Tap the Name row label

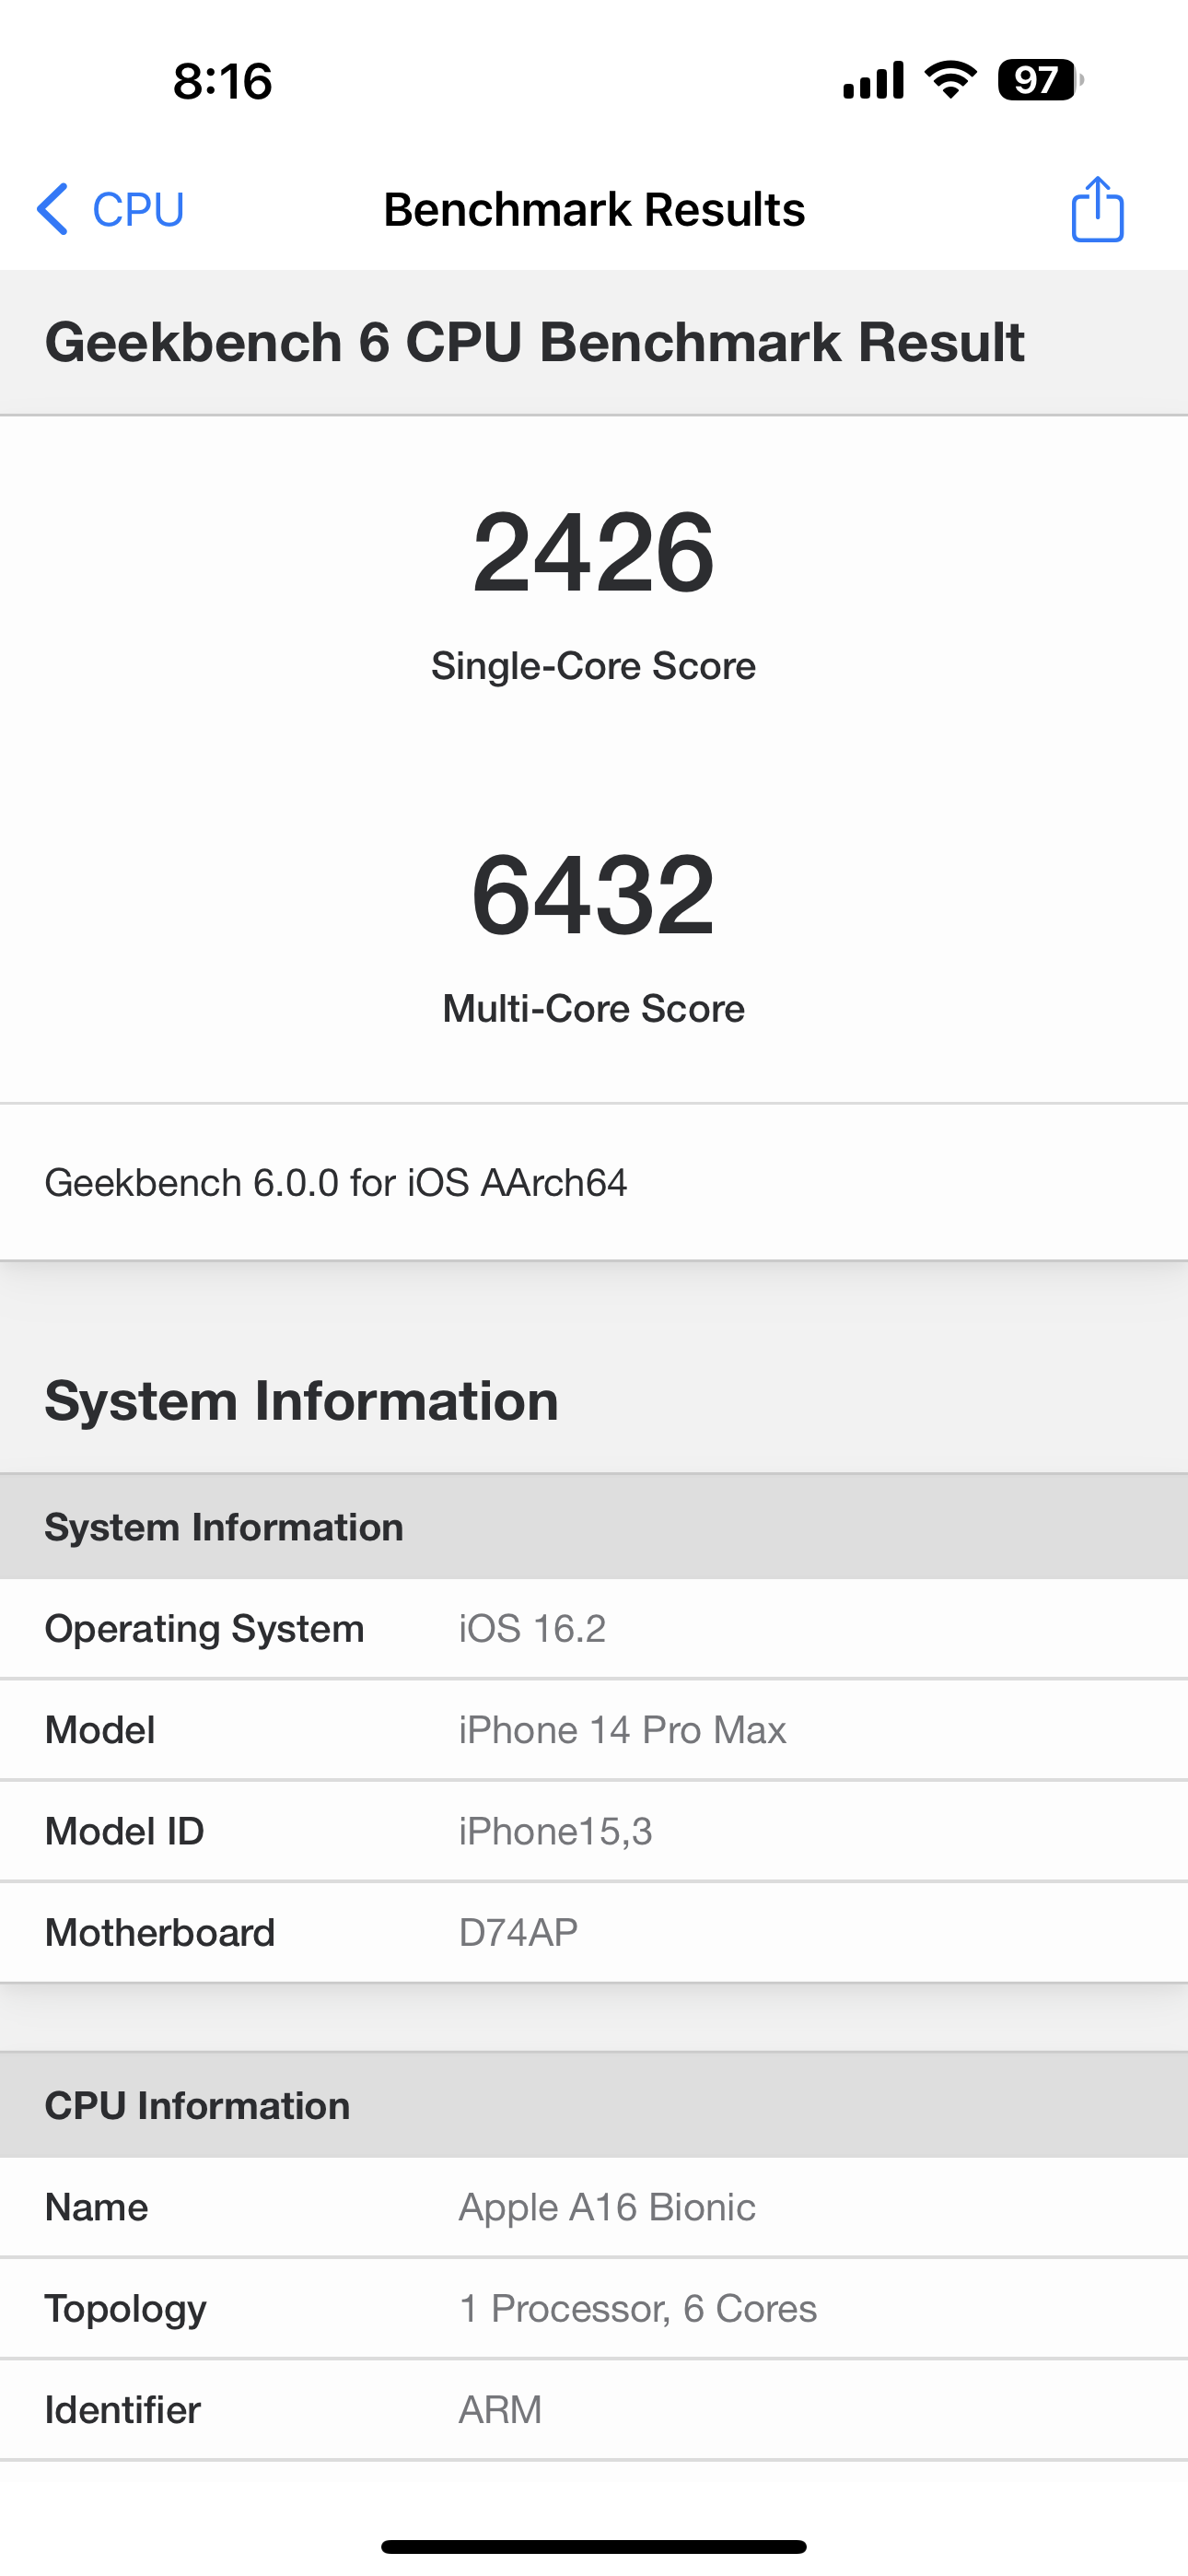click(97, 2207)
